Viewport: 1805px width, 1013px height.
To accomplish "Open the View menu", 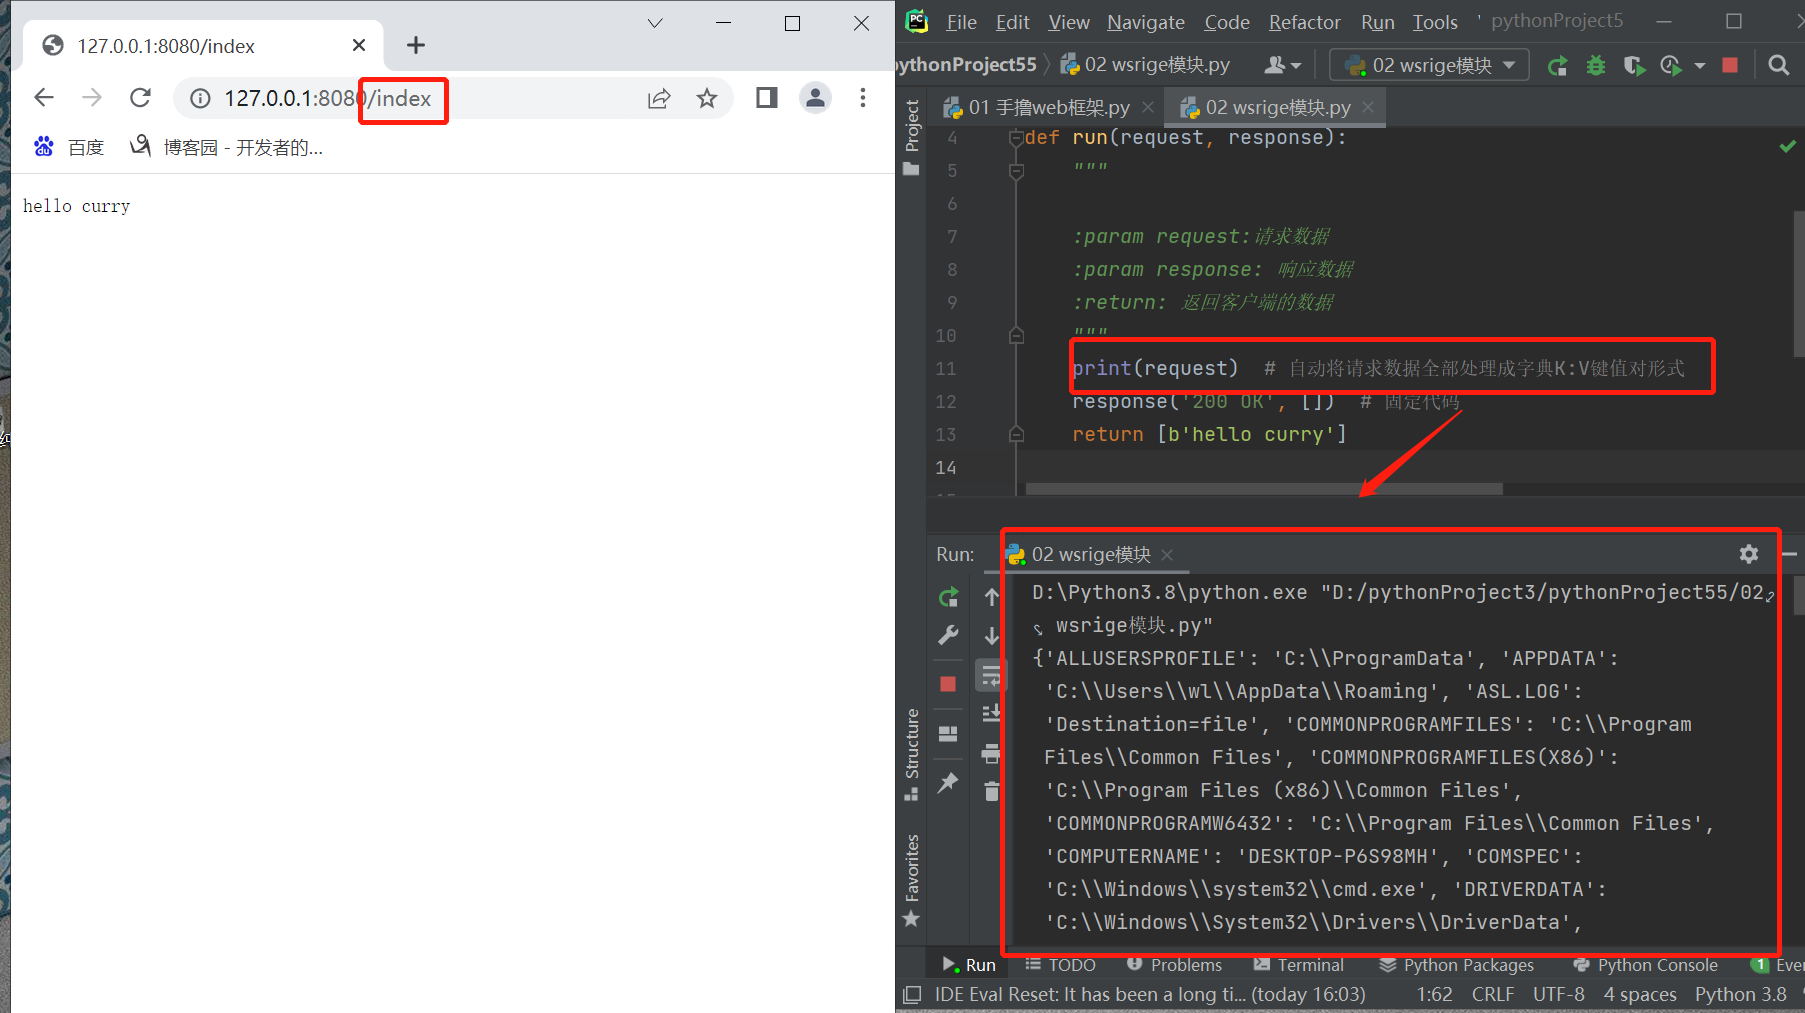I will (x=1068, y=22).
